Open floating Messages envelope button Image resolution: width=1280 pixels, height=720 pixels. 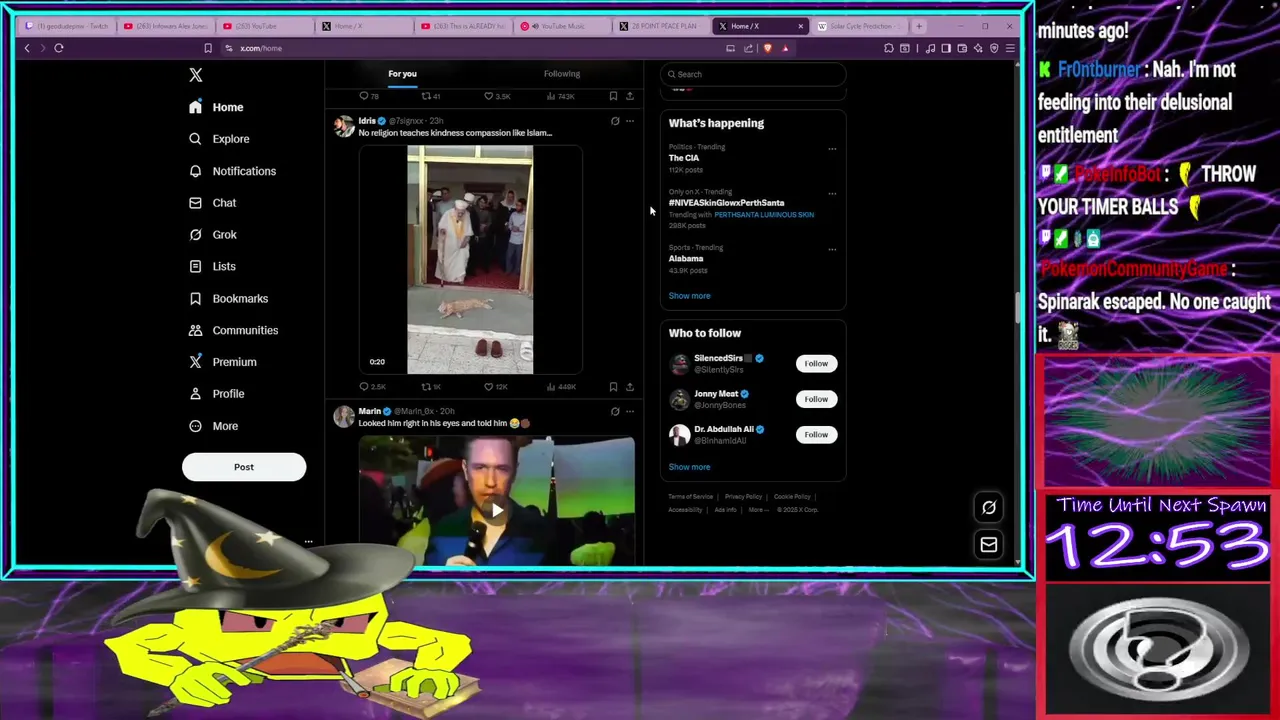click(989, 545)
